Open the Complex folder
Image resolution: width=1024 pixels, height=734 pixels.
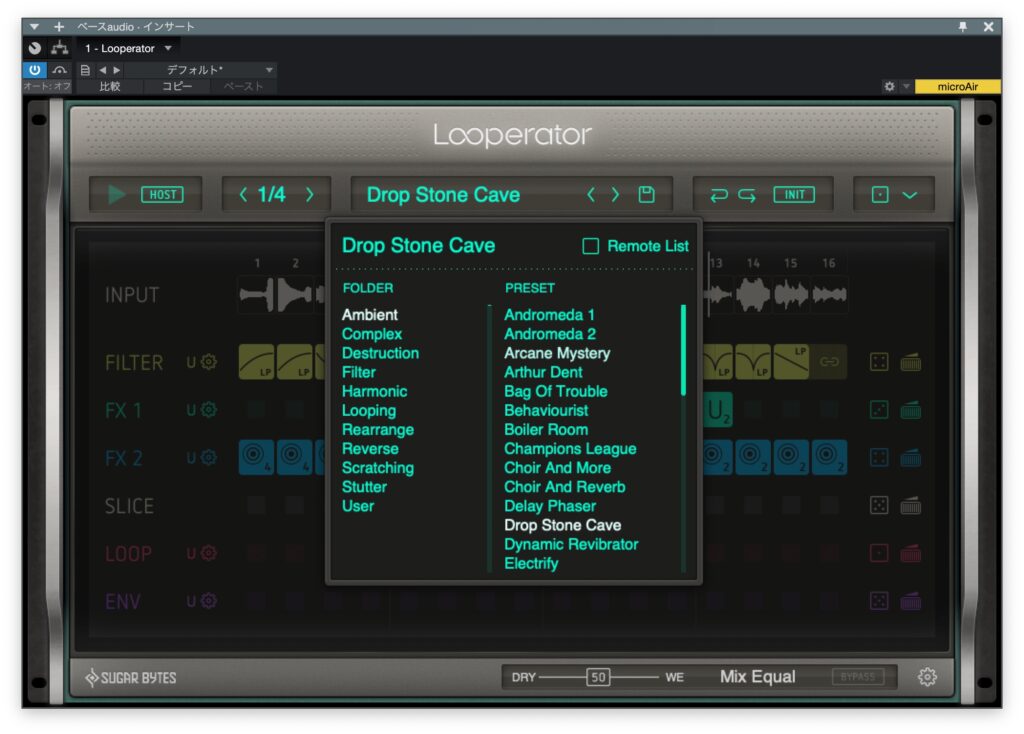[372, 334]
